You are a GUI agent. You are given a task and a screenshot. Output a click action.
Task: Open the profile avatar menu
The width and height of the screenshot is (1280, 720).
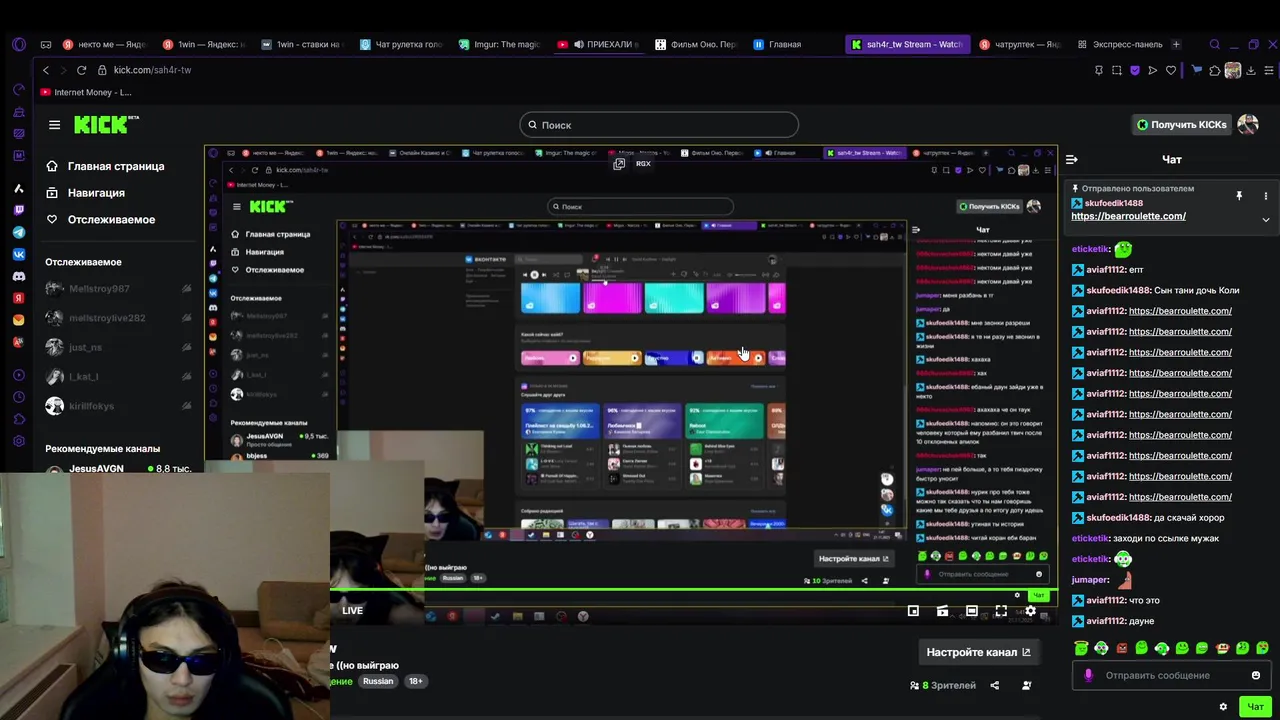1247,124
